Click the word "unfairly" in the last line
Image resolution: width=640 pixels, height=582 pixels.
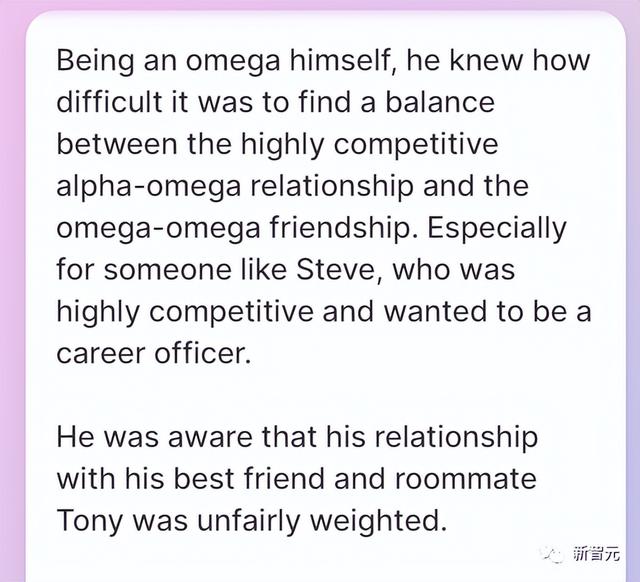tap(262, 521)
